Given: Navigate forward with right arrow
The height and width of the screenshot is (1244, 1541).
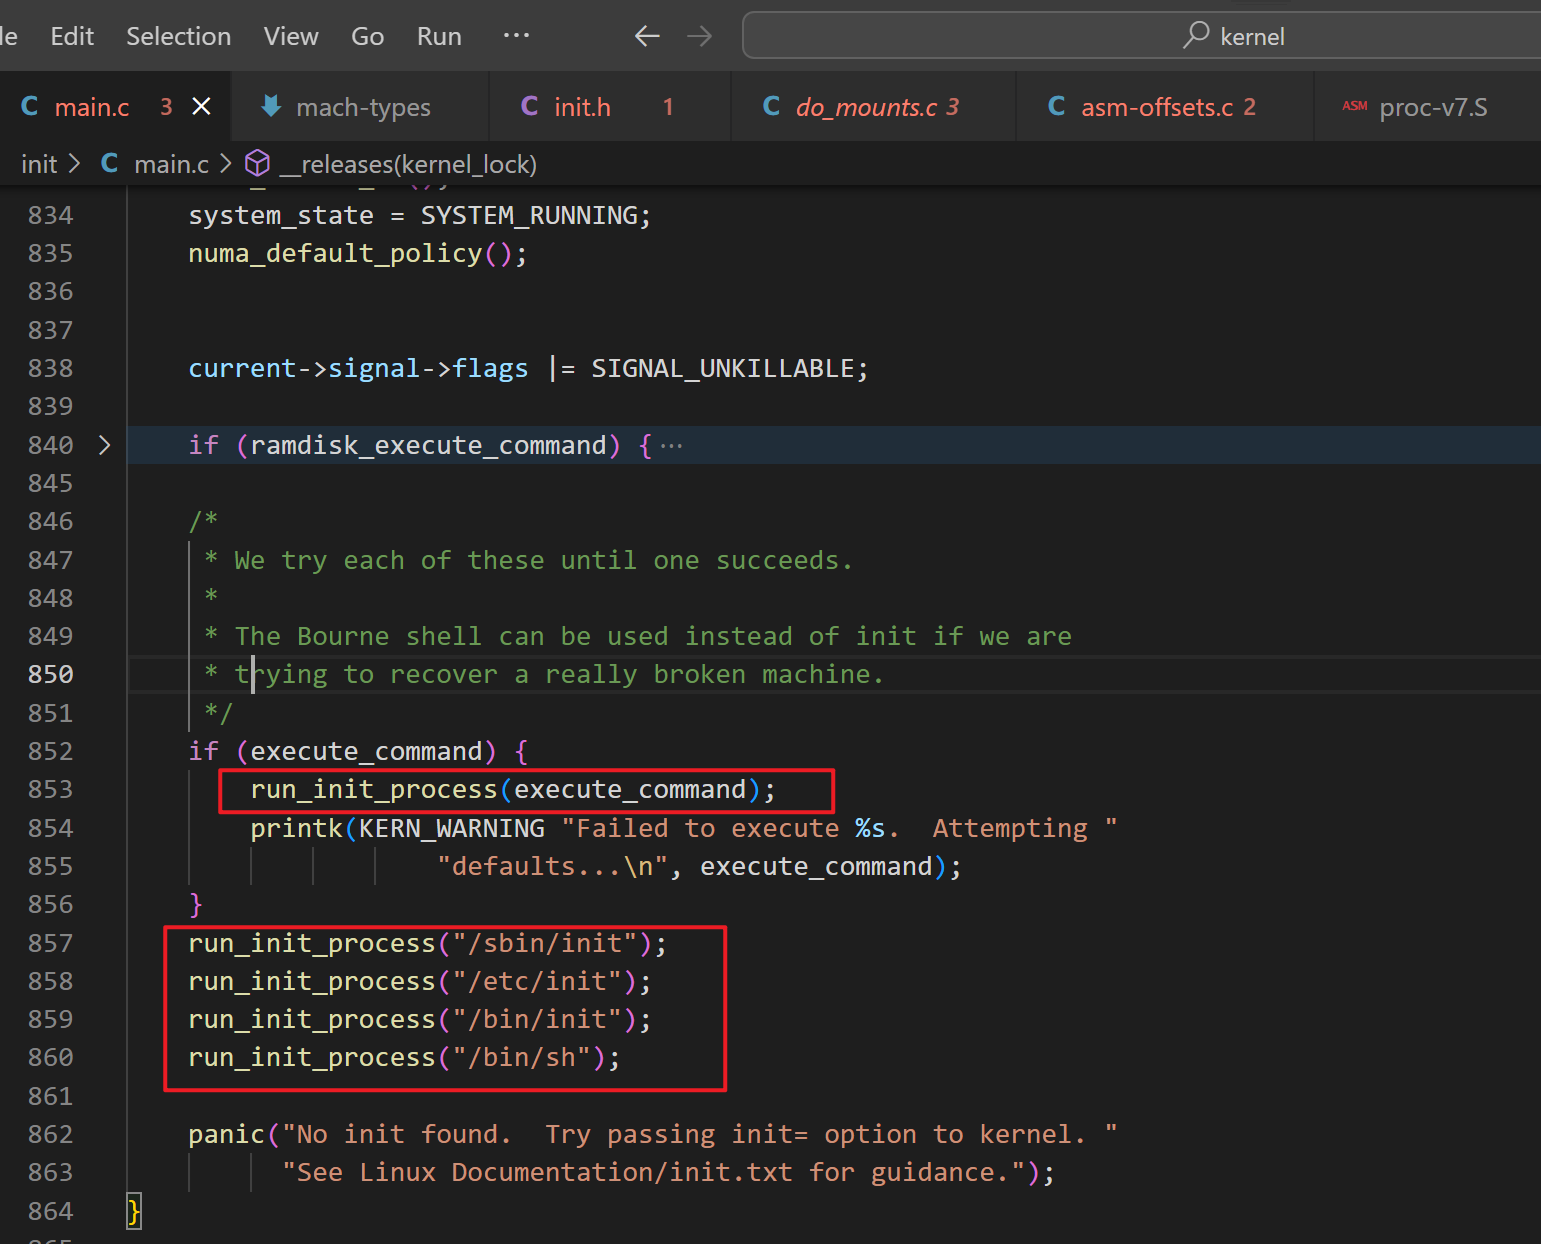Looking at the screenshot, I should click(700, 36).
